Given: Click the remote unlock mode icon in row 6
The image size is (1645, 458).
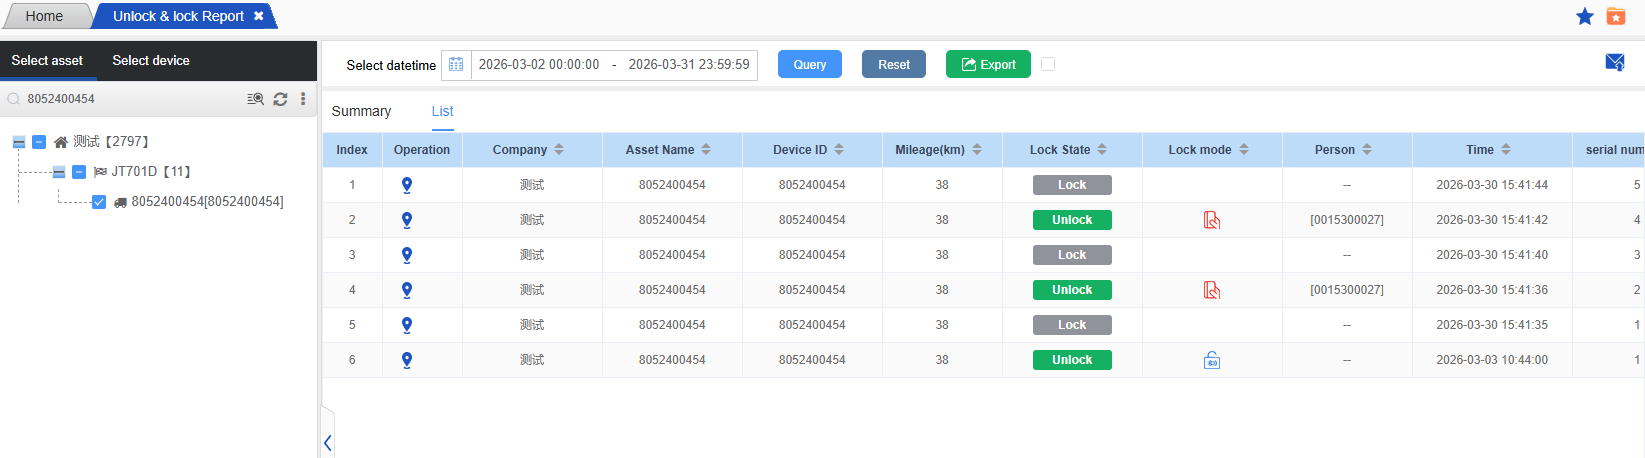Looking at the screenshot, I should point(1212,360).
